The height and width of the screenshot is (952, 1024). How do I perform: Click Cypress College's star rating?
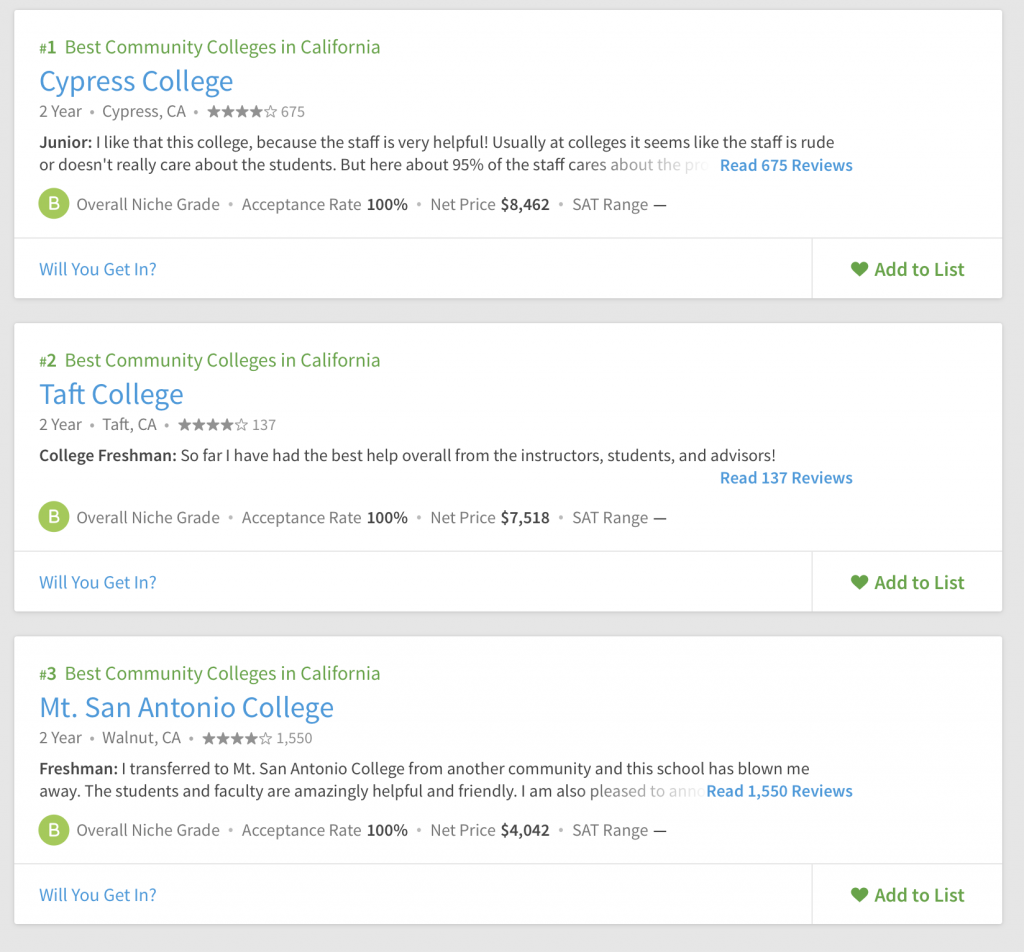point(242,112)
